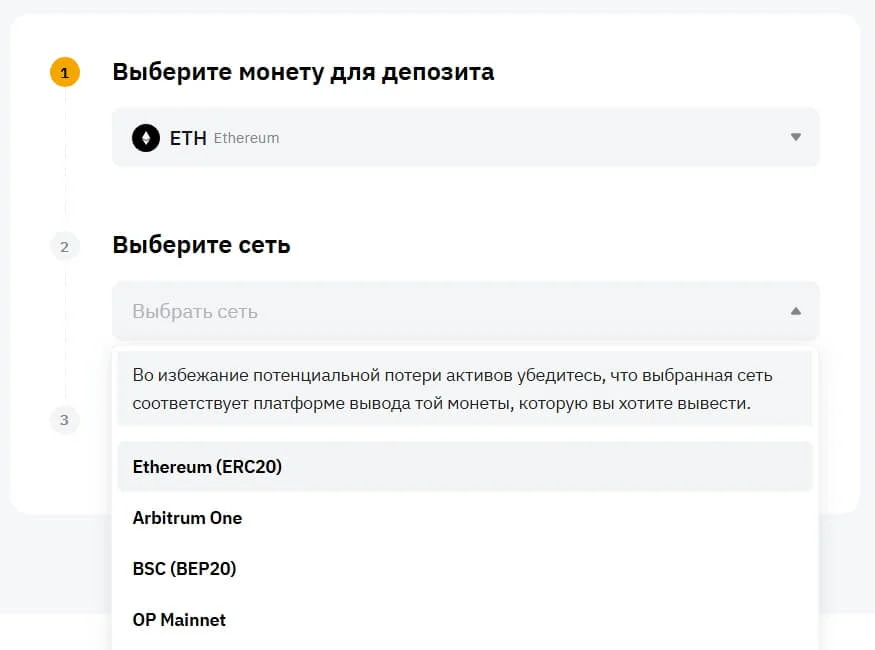Screen dimensions: 875x650
Task: Select the Ethereum (ERC20) network
Action: click(x=207, y=467)
